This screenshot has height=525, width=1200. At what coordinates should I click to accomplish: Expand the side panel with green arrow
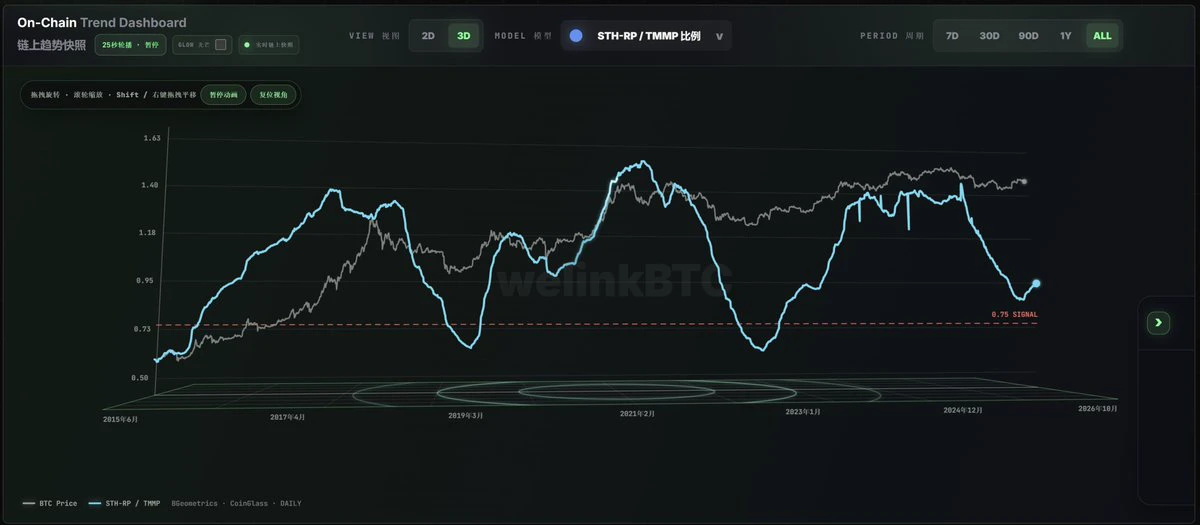[1158, 322]
